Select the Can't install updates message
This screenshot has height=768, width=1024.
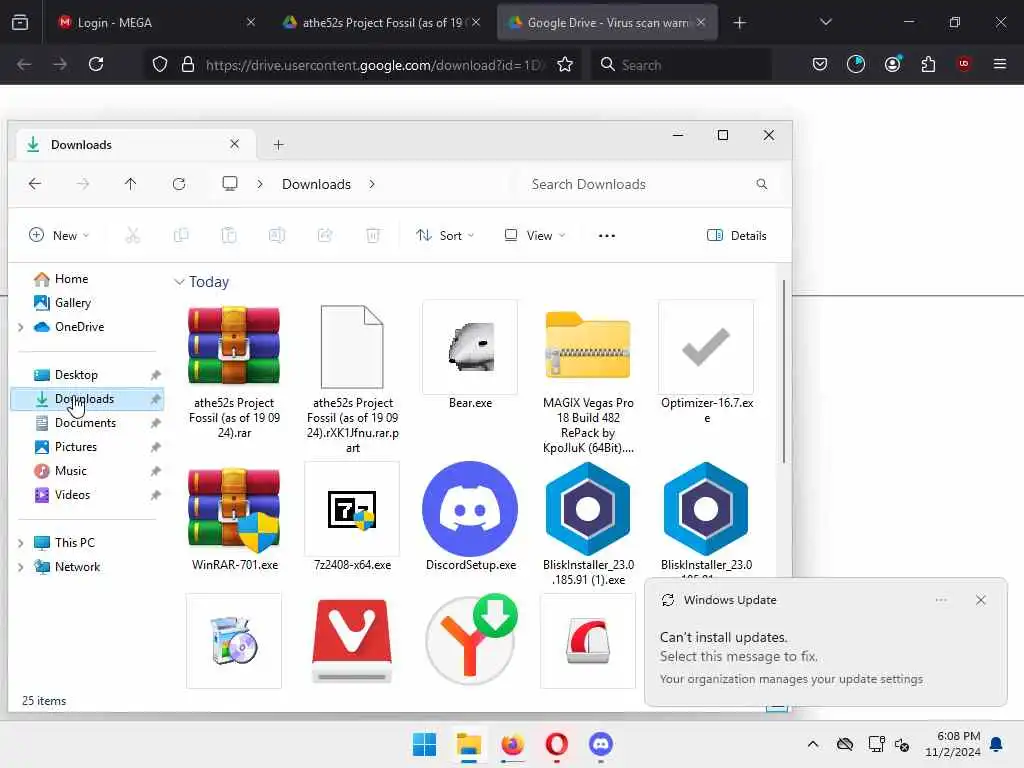pos(724,637)
